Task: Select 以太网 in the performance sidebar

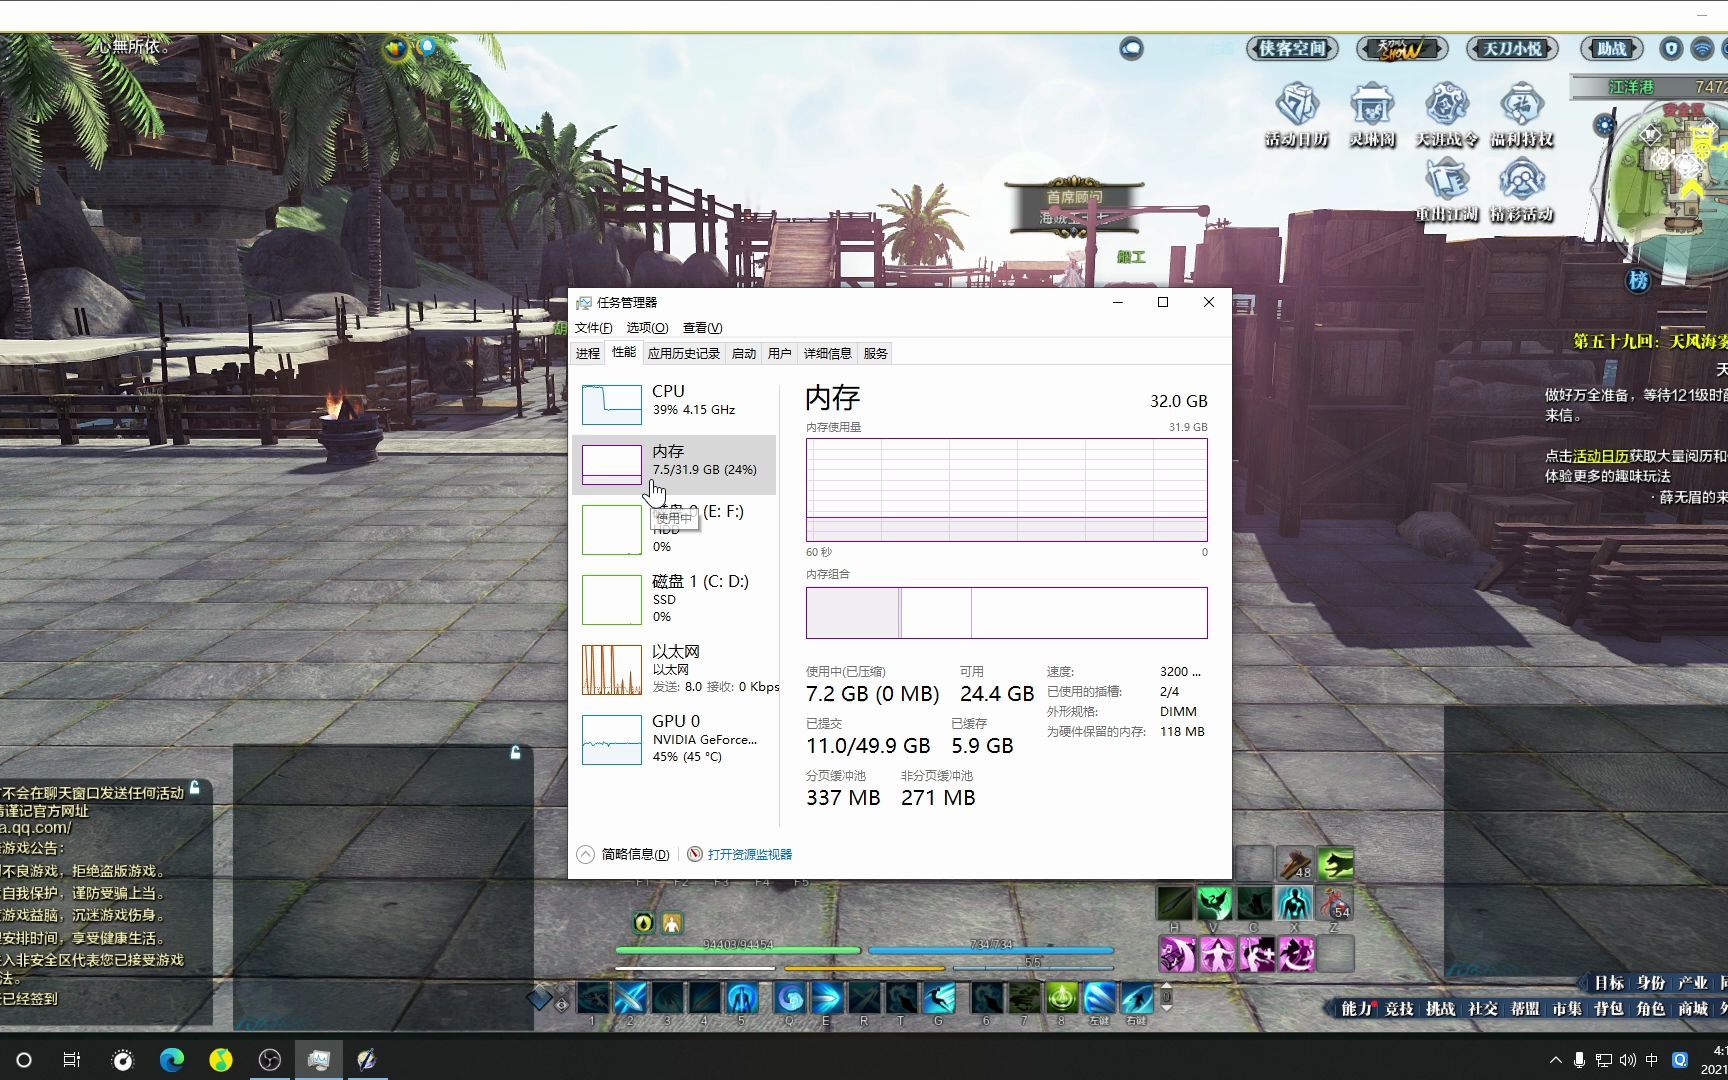Action: (674, 669)
